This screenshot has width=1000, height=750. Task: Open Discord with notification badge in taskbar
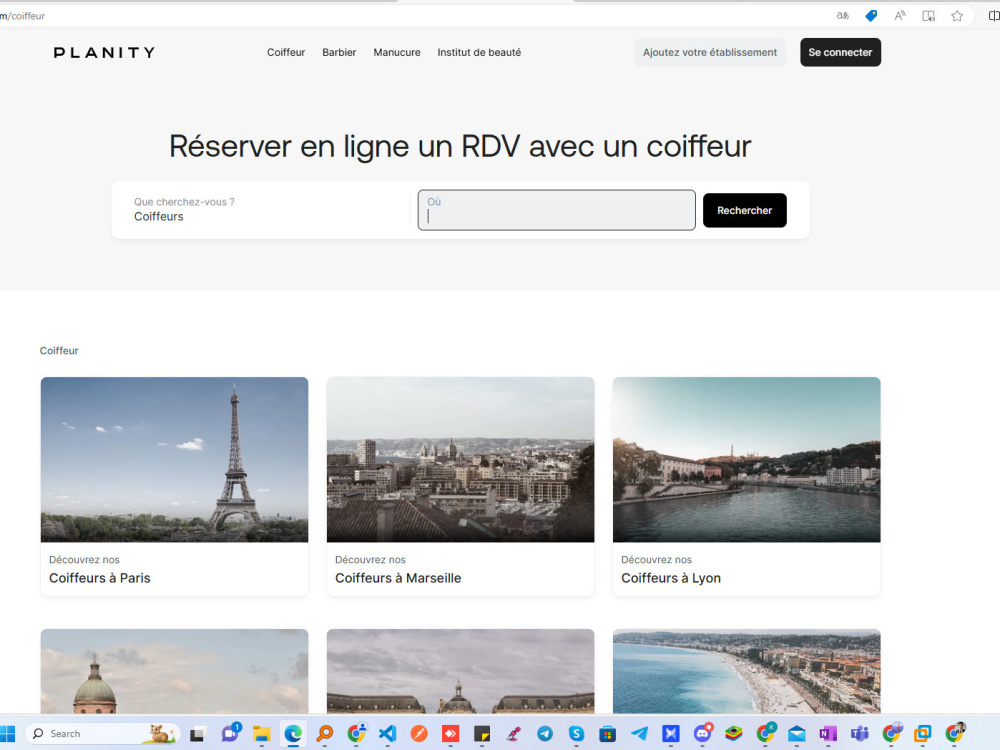point(703,733)
